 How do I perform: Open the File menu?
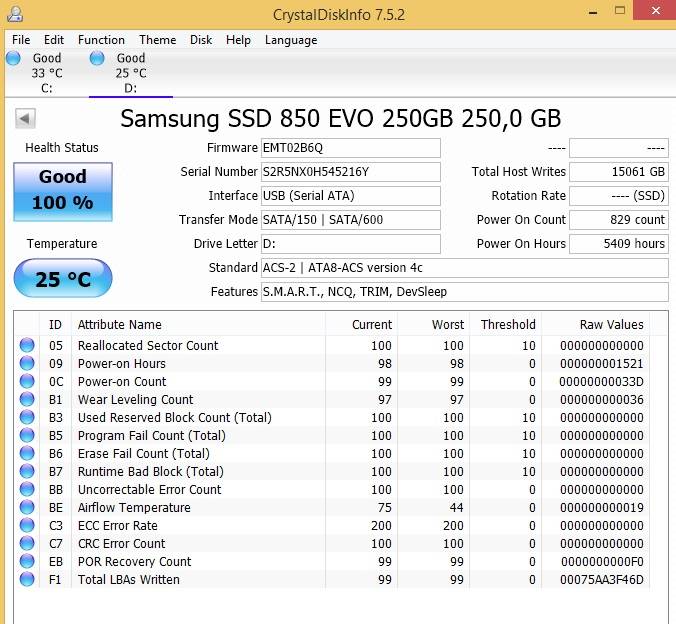click(x=21, y=40)
